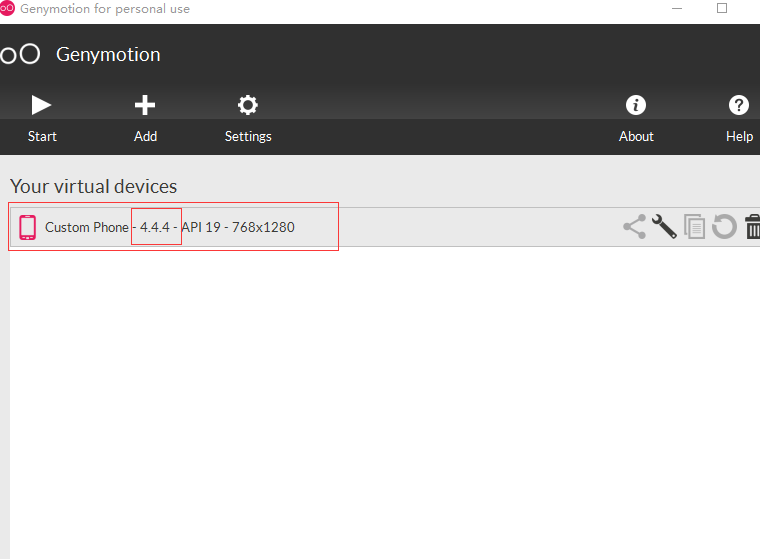The width and height of the screenshot is (760, 559).
Task: Delete the Custom Phone device
Action: (x=753, y=227)
